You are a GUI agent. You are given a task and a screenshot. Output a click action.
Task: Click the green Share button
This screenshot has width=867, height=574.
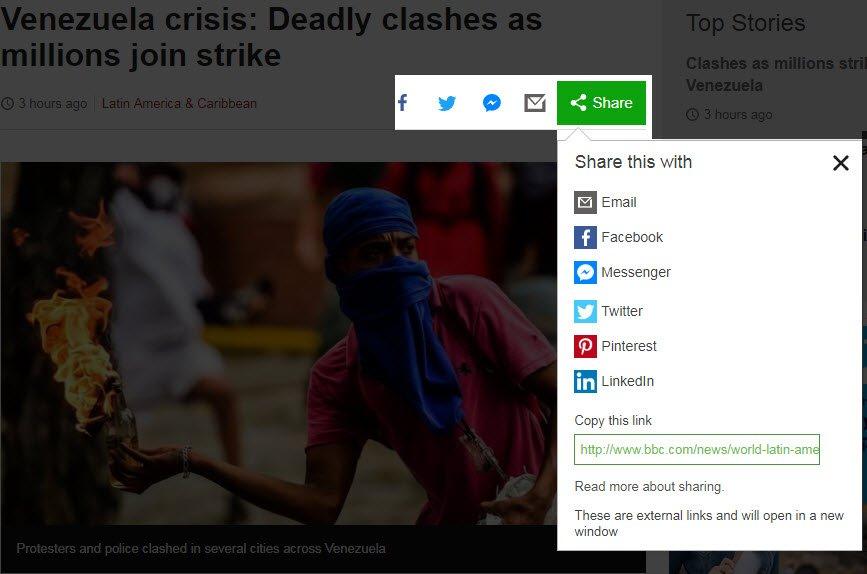(601, 103)
